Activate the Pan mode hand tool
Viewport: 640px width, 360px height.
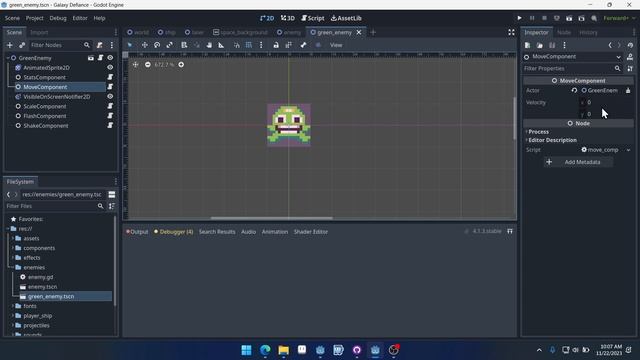coord(209,45)
